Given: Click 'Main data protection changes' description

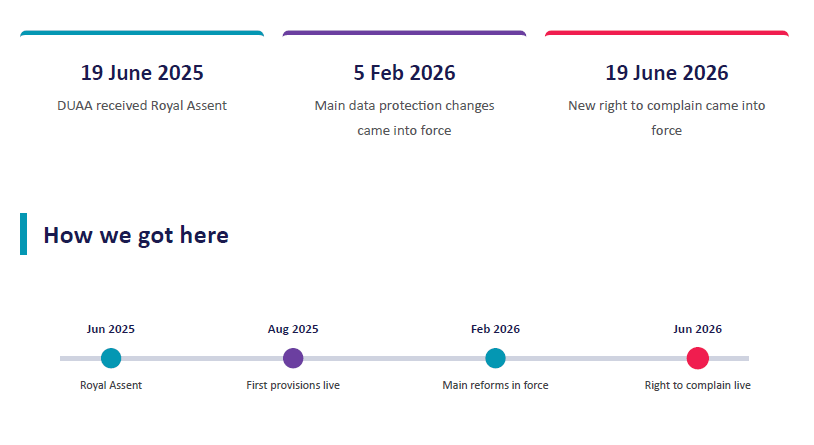Looking at the screenshot, I should (x=404, y=118).
